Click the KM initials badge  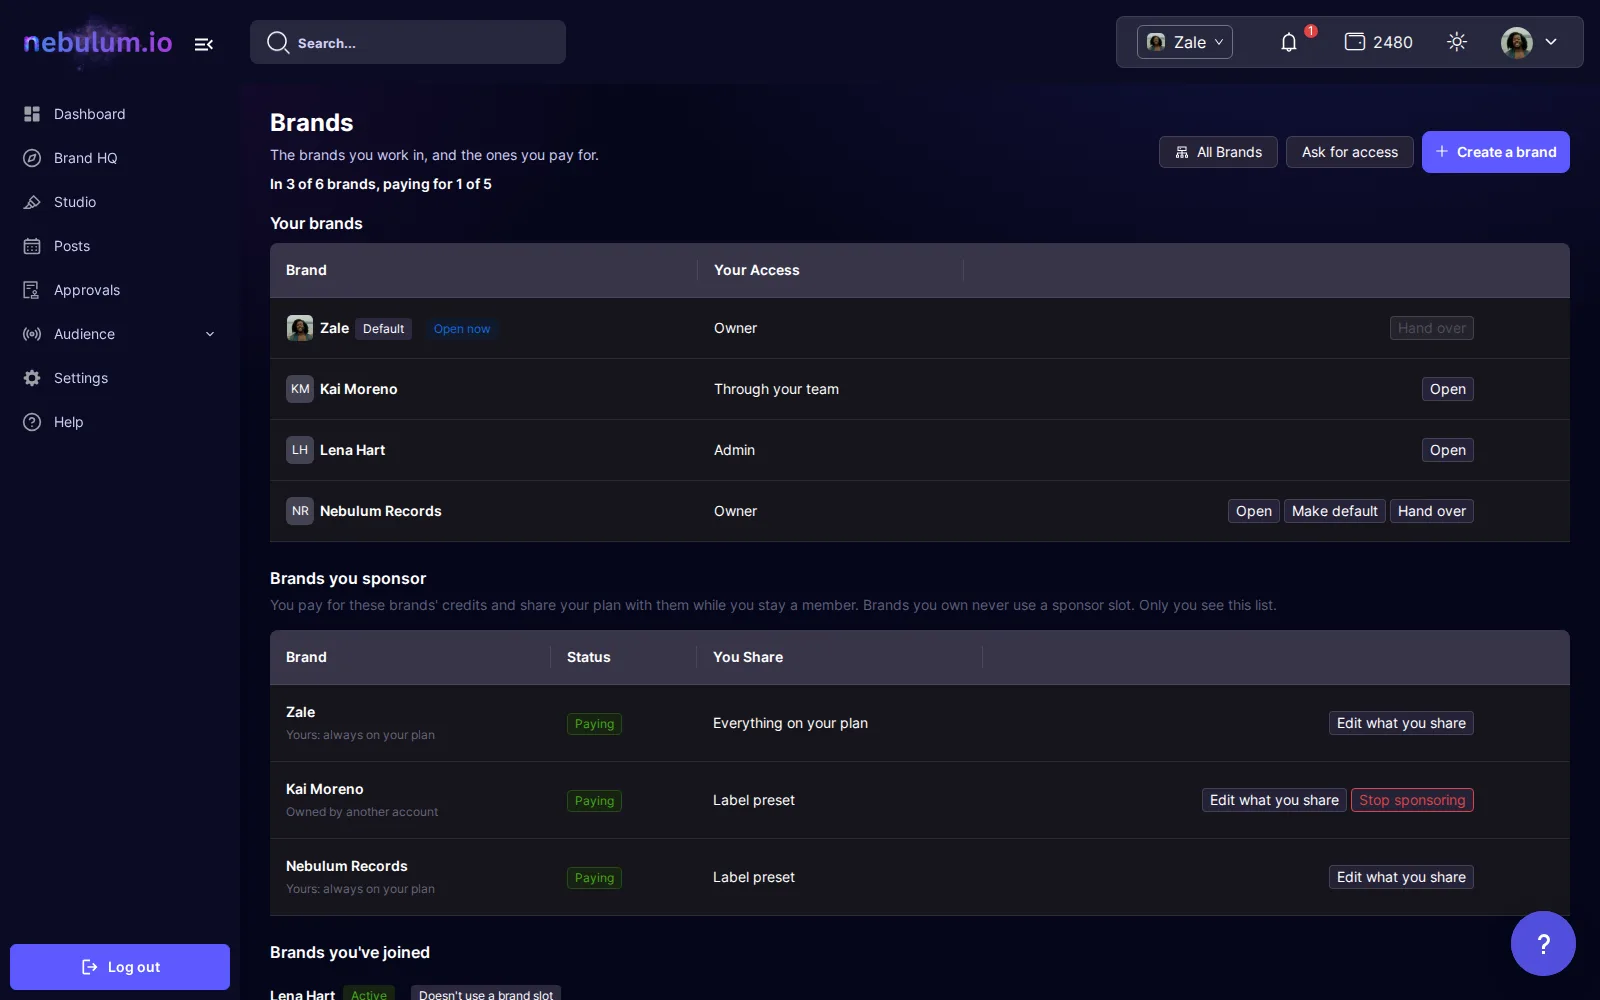300,389
